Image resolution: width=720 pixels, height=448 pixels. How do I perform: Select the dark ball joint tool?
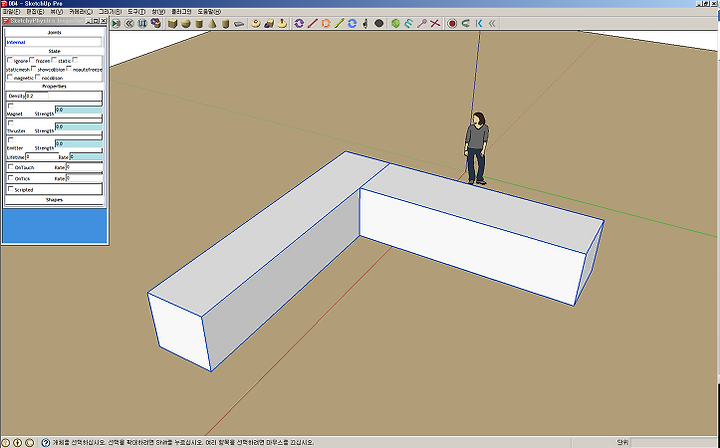(379, 23)
